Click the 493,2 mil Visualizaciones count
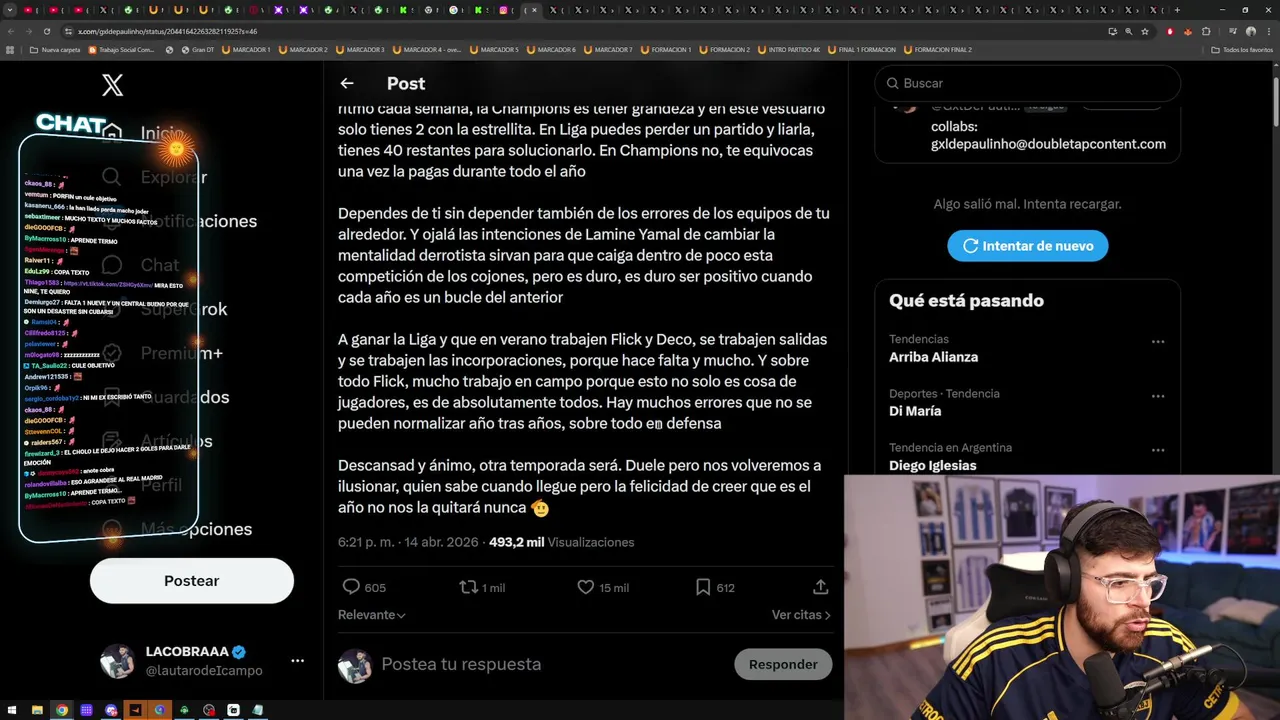Image resolution: width=1280 pixels, height=720 pixels. pos(561,542)
